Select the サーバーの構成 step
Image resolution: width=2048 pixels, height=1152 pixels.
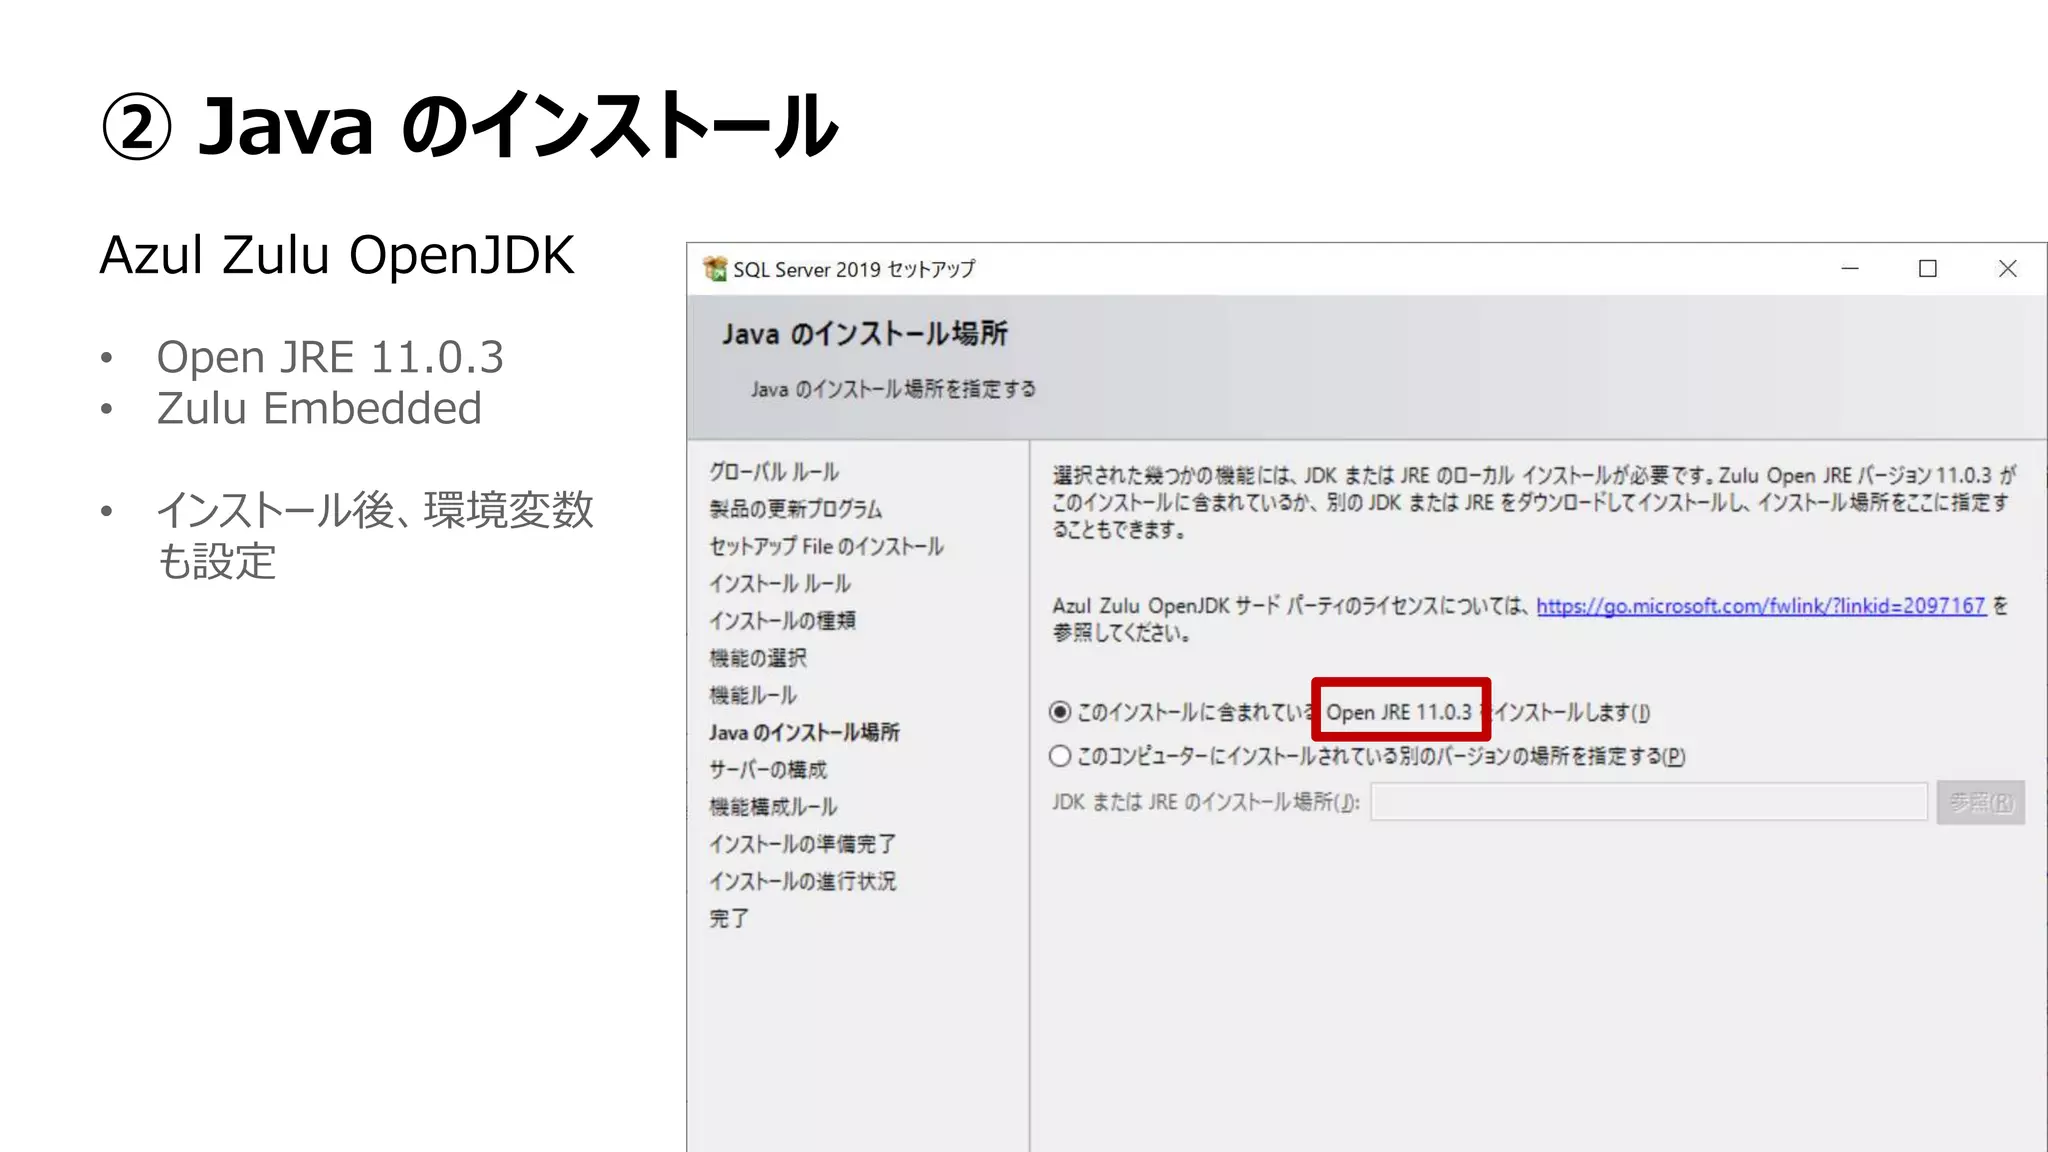click(768, 769)
